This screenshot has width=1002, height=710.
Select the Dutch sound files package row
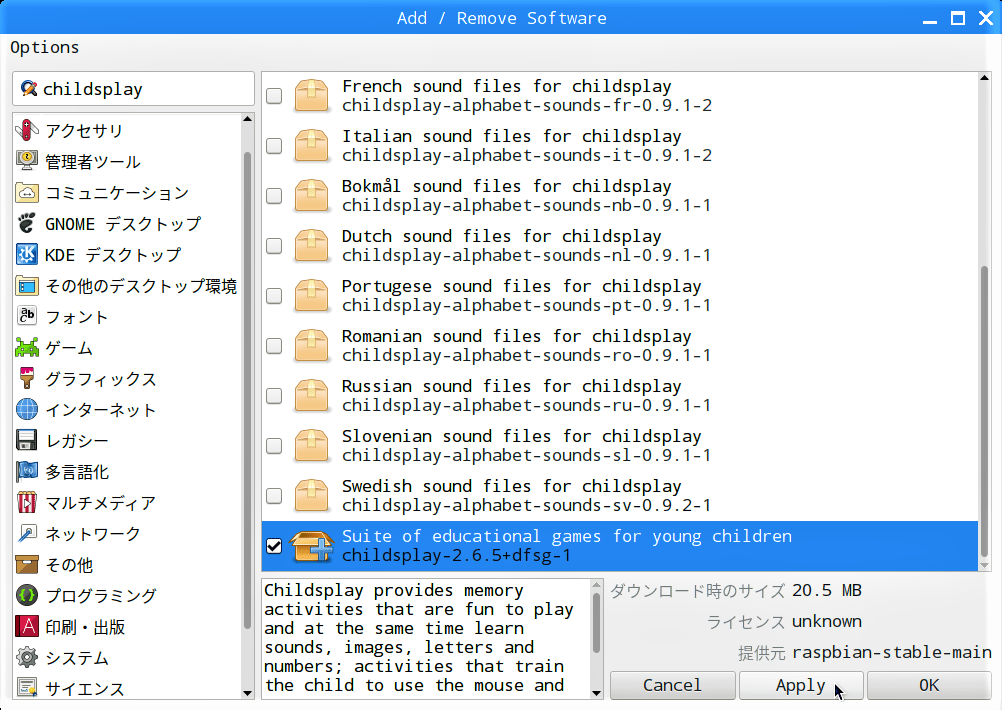click(619, 245)
